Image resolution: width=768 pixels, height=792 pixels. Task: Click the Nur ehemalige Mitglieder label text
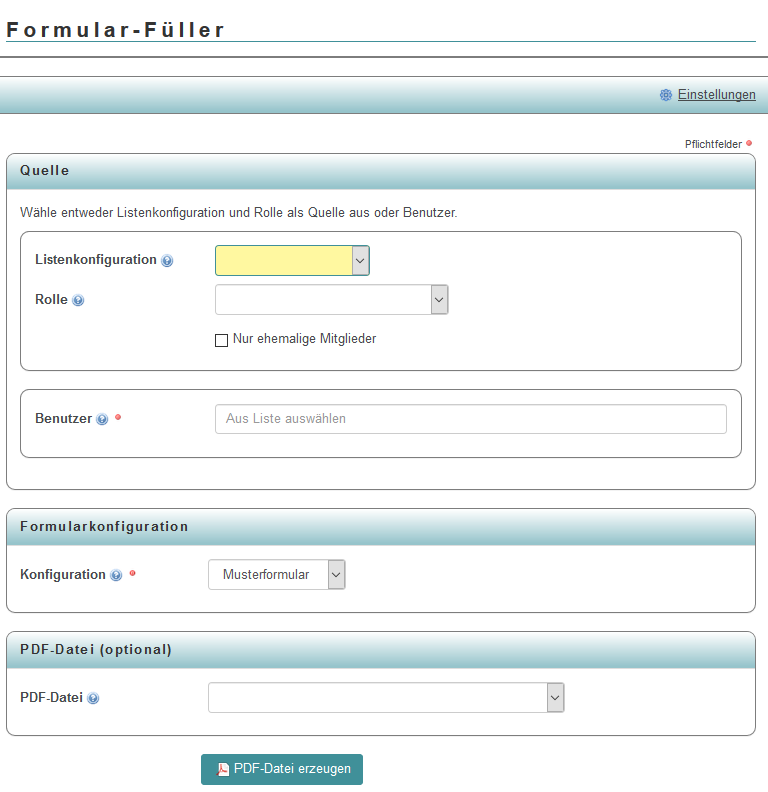[x=304, y=339]
